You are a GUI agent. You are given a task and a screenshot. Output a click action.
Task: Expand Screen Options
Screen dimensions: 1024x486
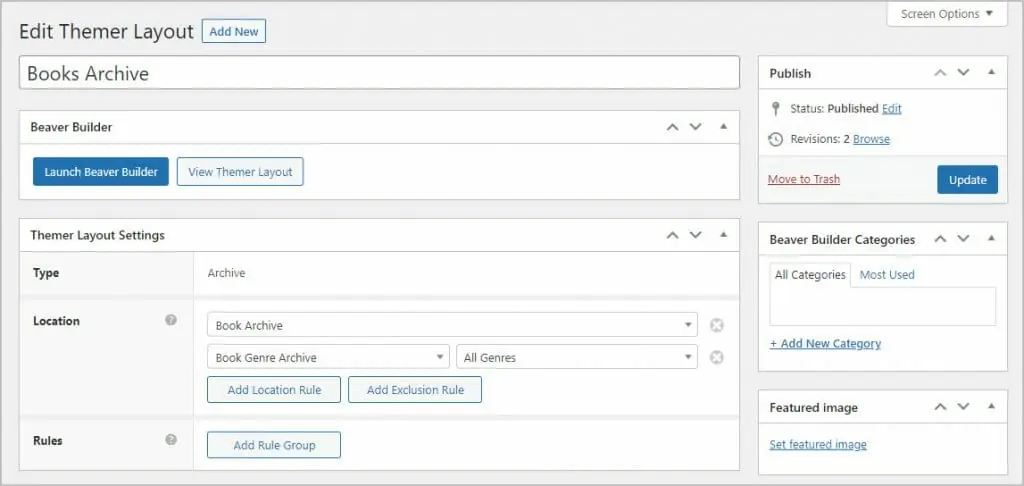point(946,14)
